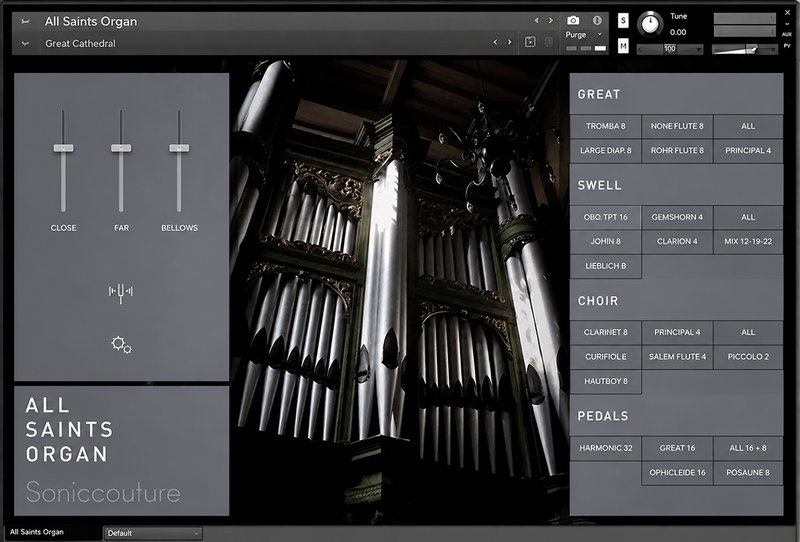Toggle the PV button

tap(787, 46)
